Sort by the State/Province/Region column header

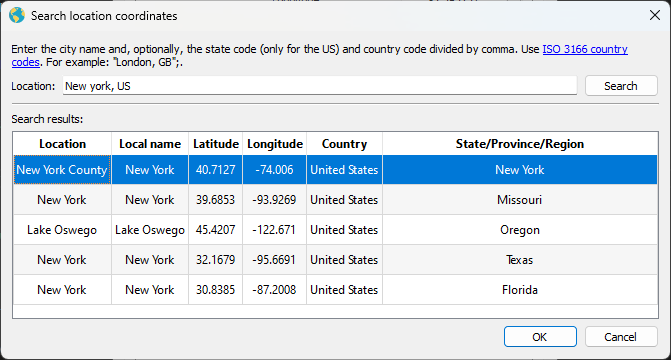point(520,144)
